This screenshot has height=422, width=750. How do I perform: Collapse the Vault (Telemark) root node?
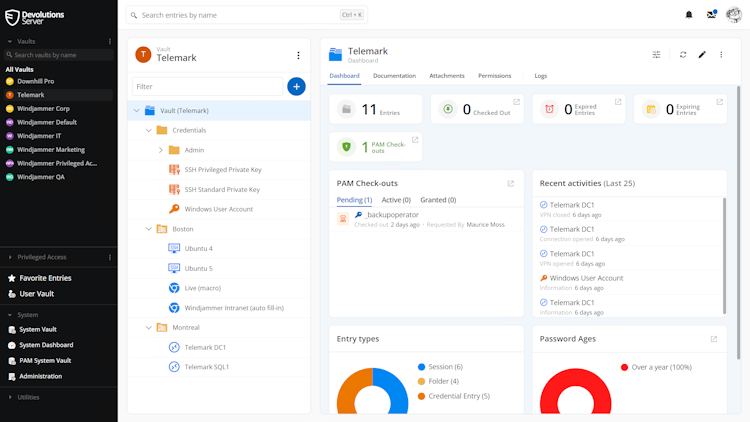coord(137,111)
